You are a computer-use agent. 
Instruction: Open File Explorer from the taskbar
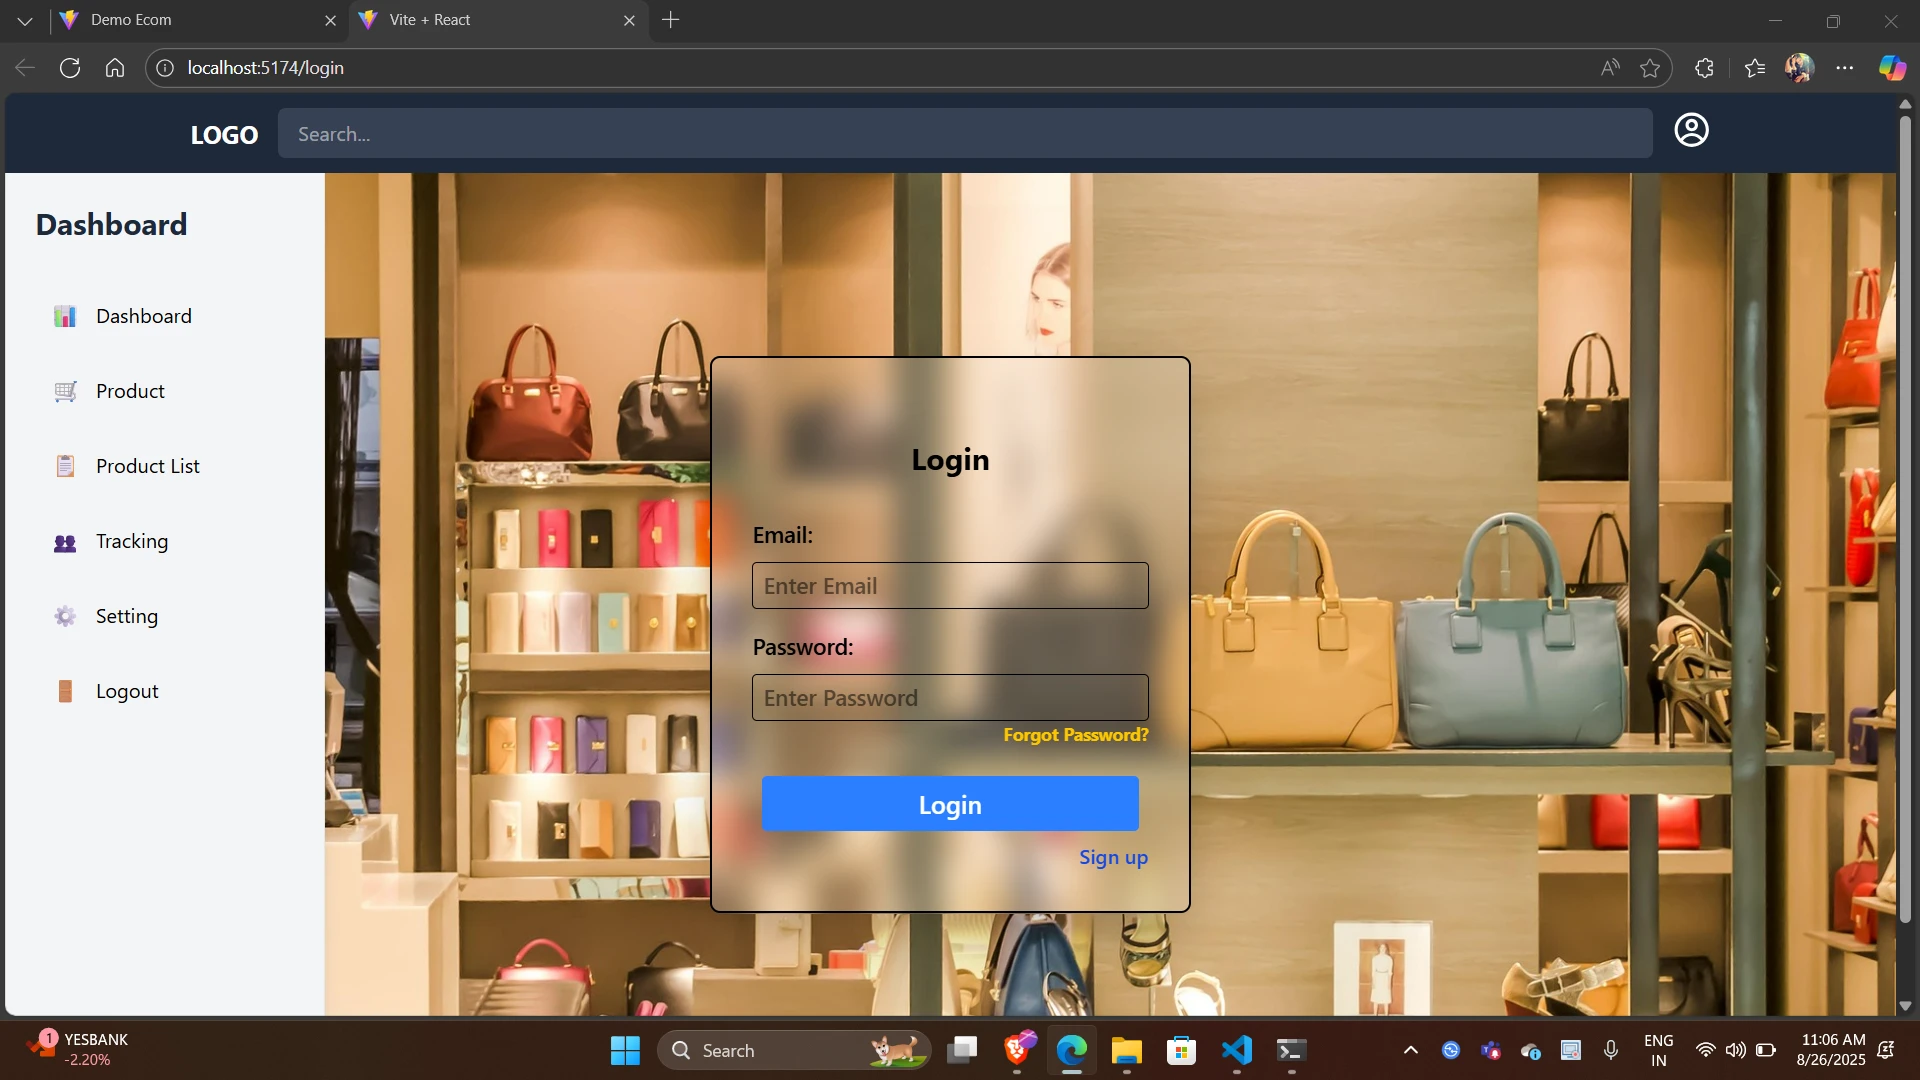(x=1126, y=1050)
